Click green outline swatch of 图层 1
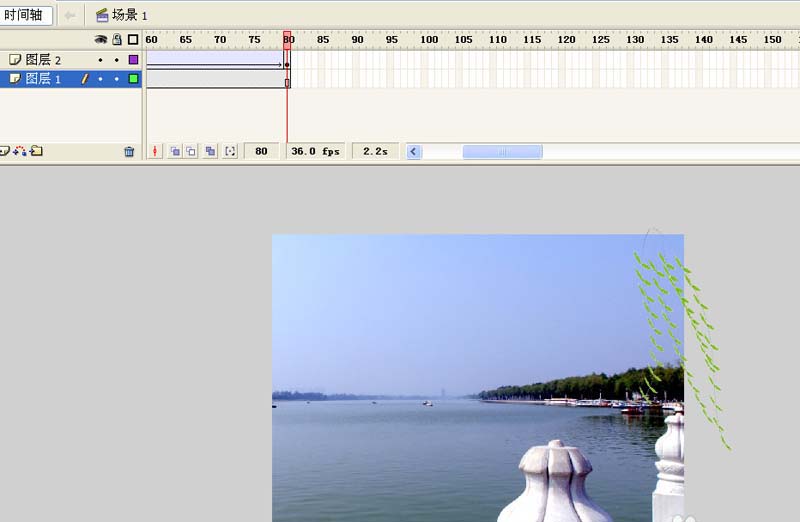Viewport: 800px width, 522px height. (133, 79)
